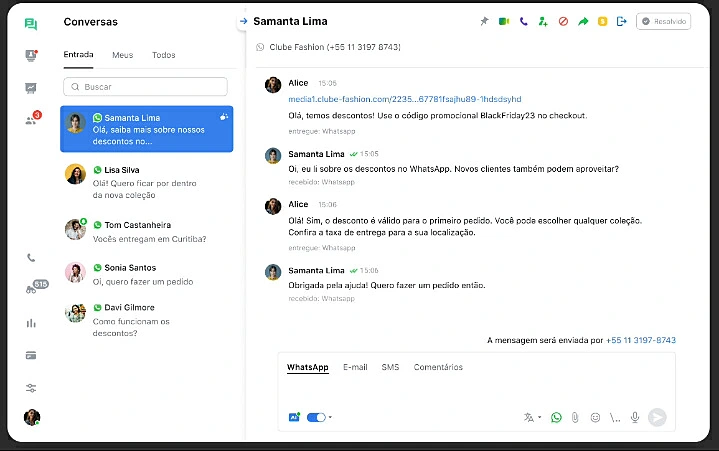
Task: Open the Conversas chat icon in sidebar
Action: (x=31, y=24)
